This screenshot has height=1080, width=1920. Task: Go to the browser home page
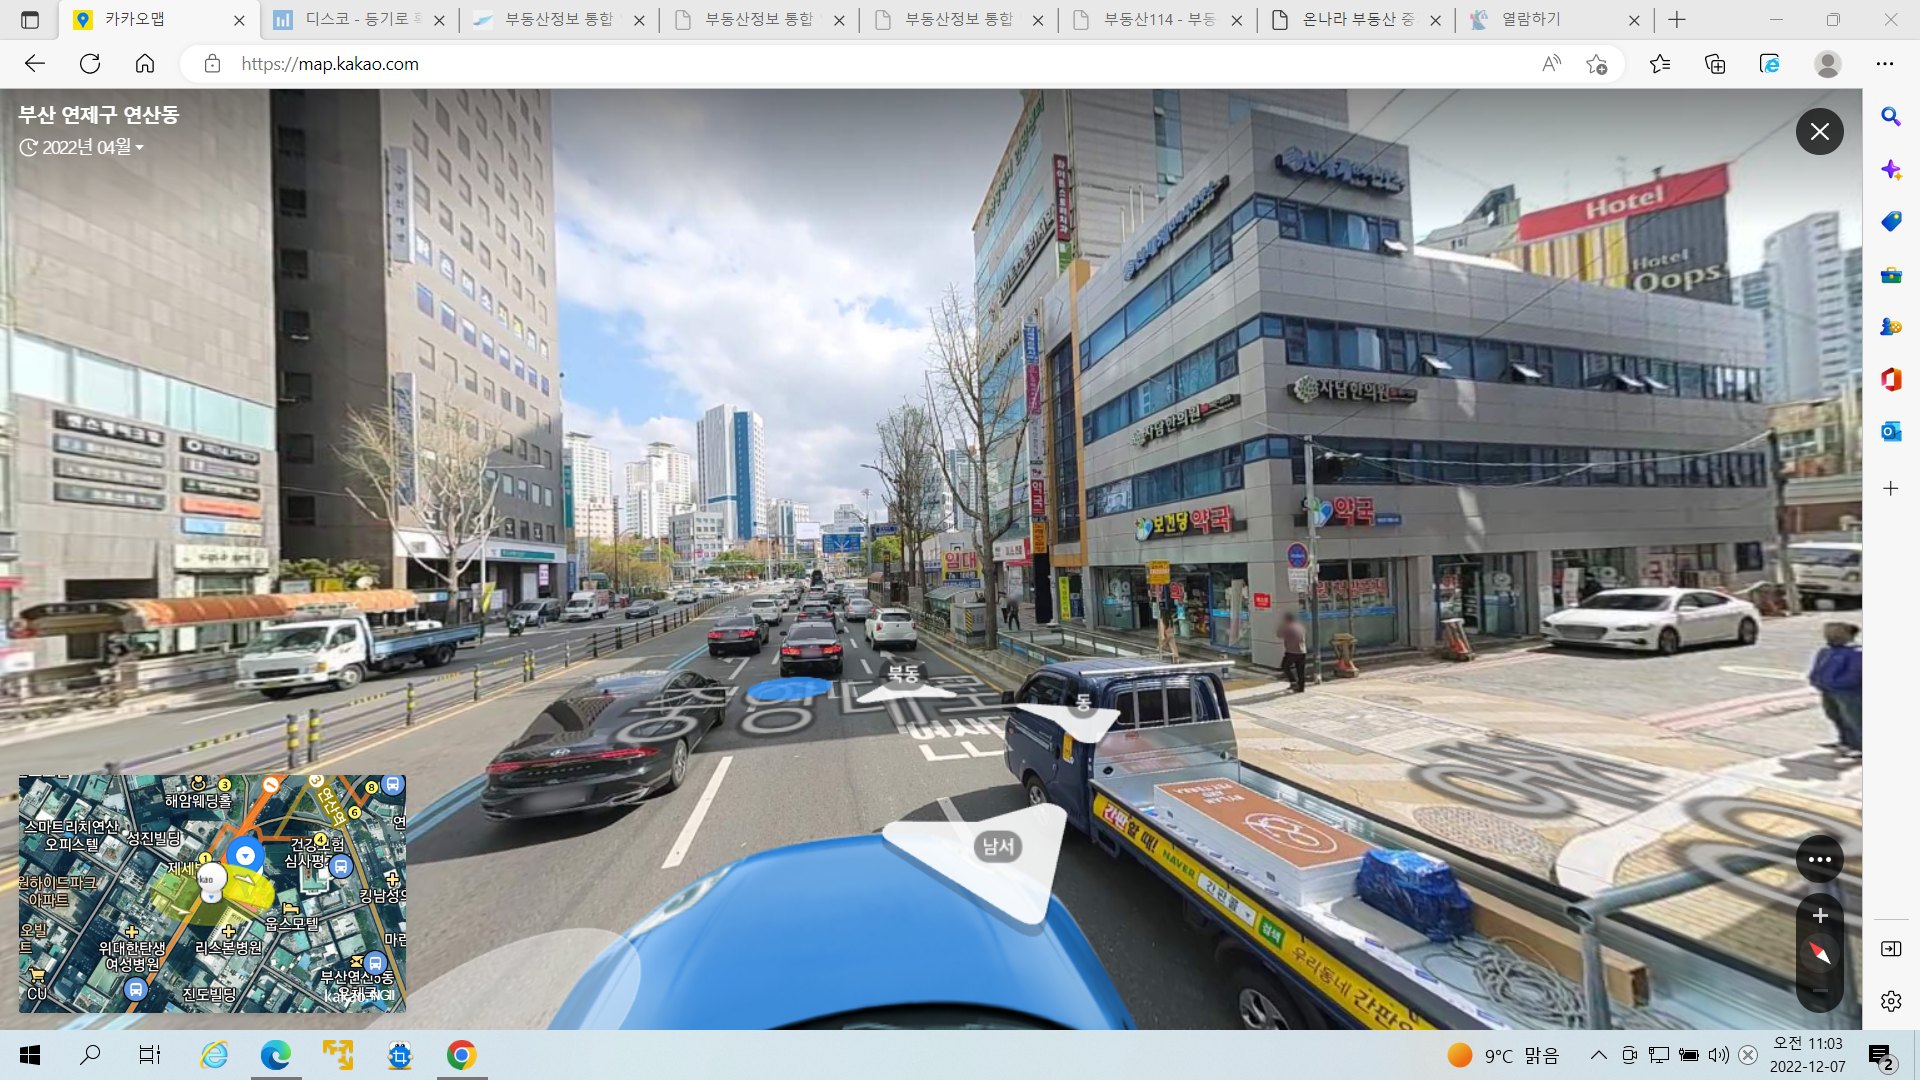145,64
